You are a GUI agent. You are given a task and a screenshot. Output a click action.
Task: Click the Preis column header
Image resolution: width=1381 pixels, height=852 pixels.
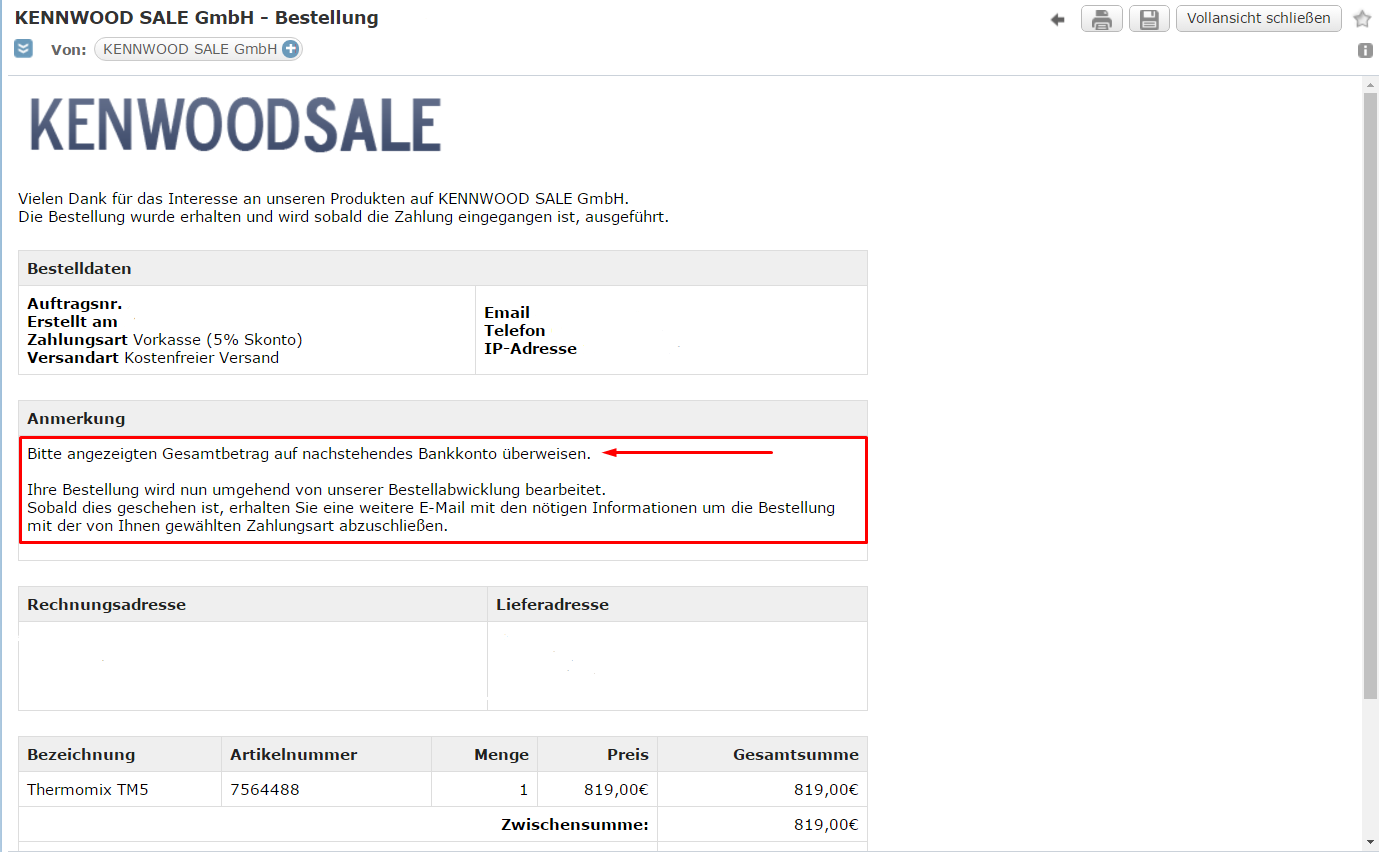click(x=598, y=754)
